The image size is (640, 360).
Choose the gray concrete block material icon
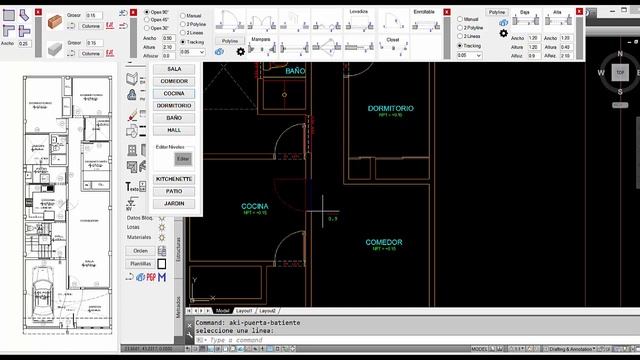click(55, 49)
